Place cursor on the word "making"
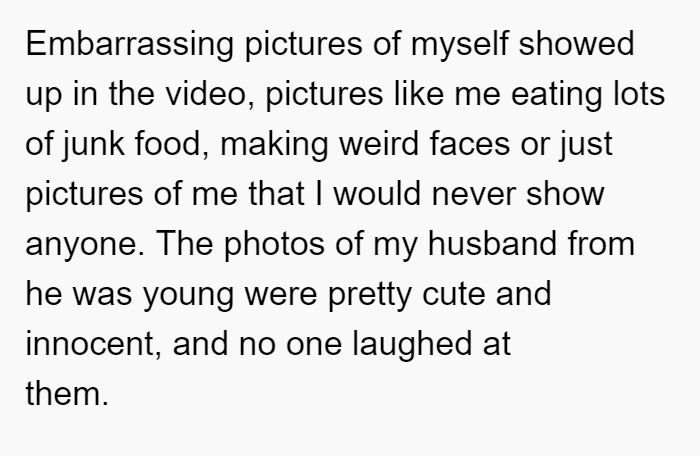The height and width of the screenshot is (456, 700). [274, 145]
